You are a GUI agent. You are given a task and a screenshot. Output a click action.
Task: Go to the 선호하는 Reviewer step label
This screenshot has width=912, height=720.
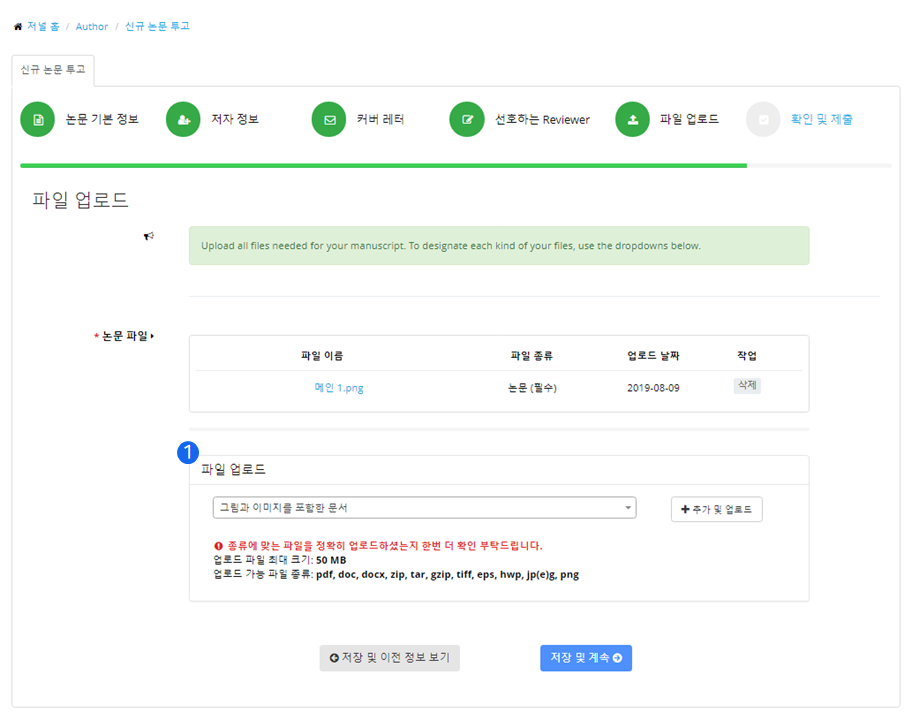click(542, 119)
